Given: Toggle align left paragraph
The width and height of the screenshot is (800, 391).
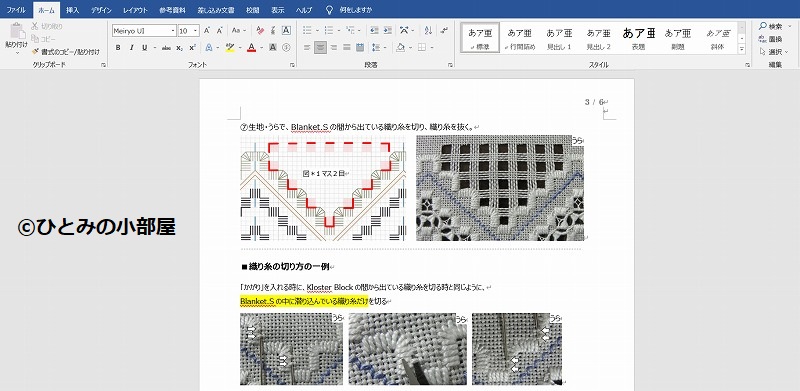Looking at the screenshot, I should coord(307,47).
